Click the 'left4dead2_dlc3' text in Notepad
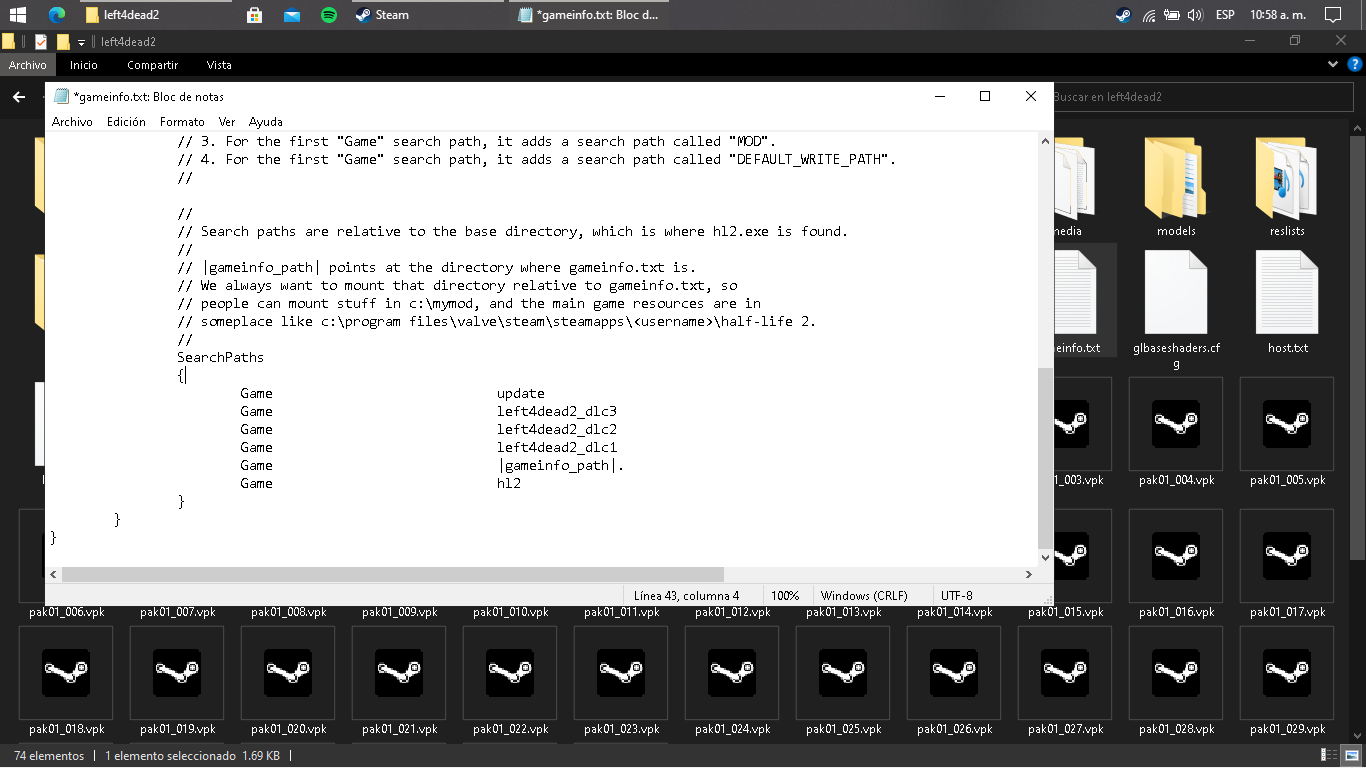This screenshot has height=768, width=1366. (x=557, y=411)
